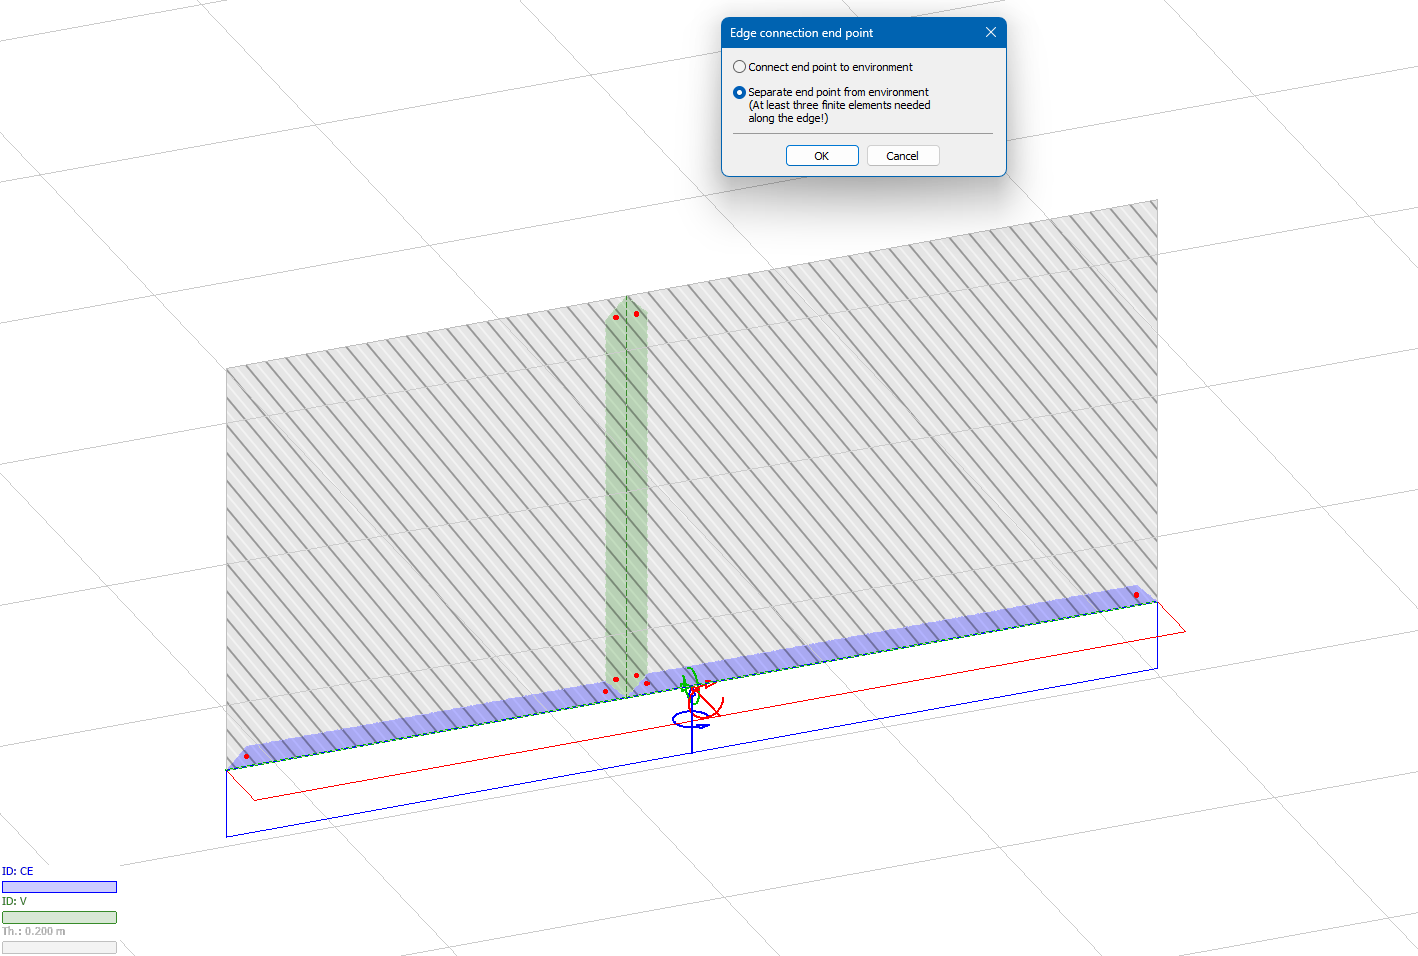Click the 'ID: CE' legend label
Viewport: 1418px width, 956px height.
point(18,871)
